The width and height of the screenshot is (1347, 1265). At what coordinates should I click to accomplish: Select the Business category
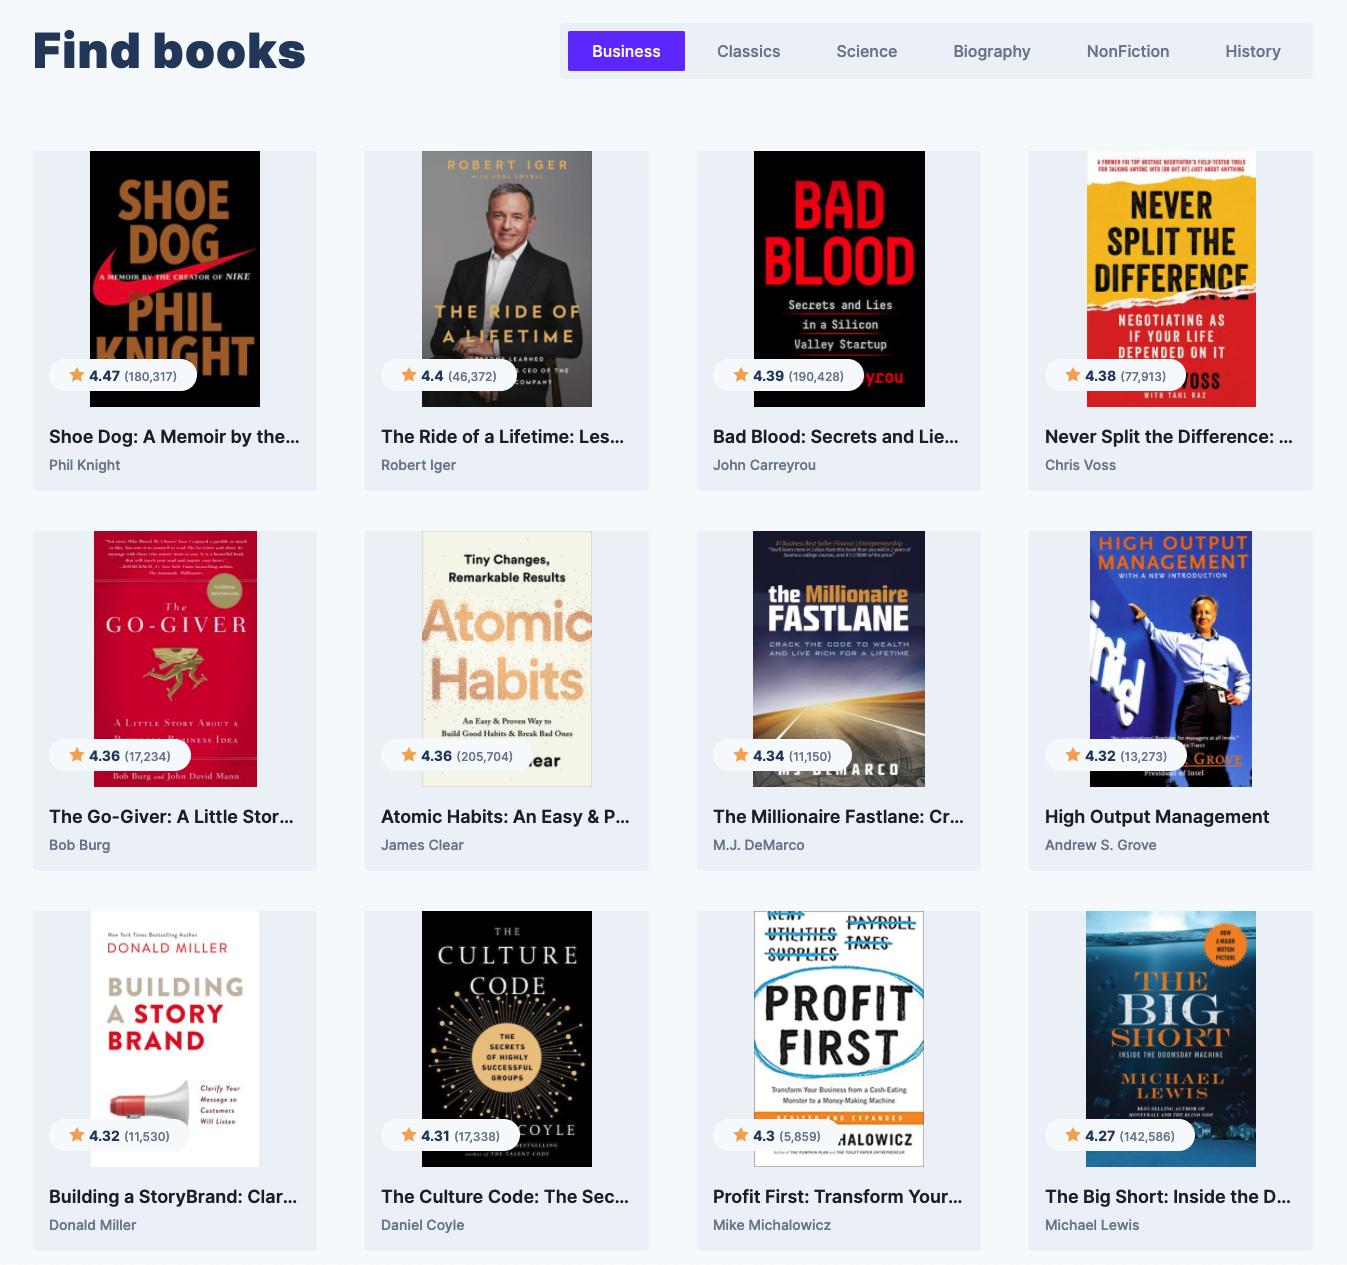626,50
